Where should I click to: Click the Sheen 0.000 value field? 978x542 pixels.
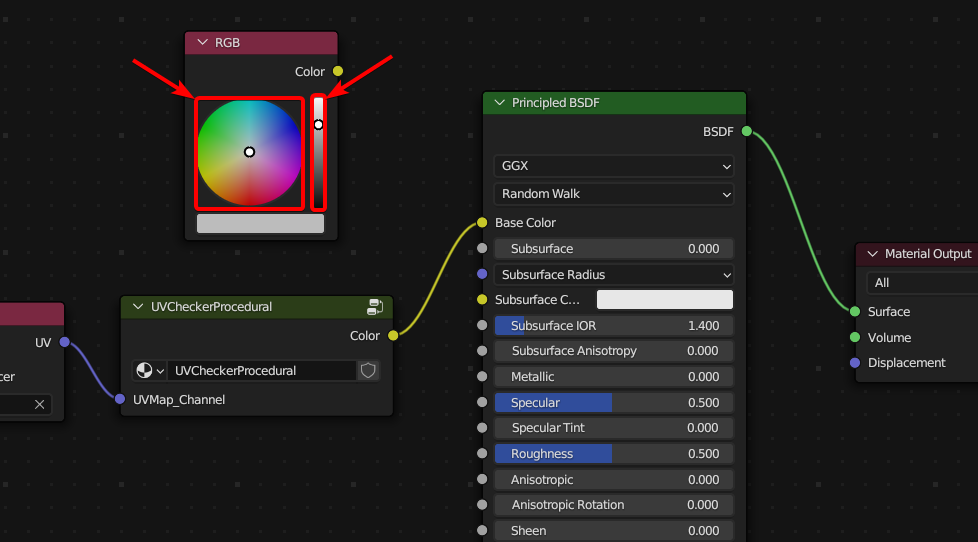pyautogui.click(x=614, y=531)
